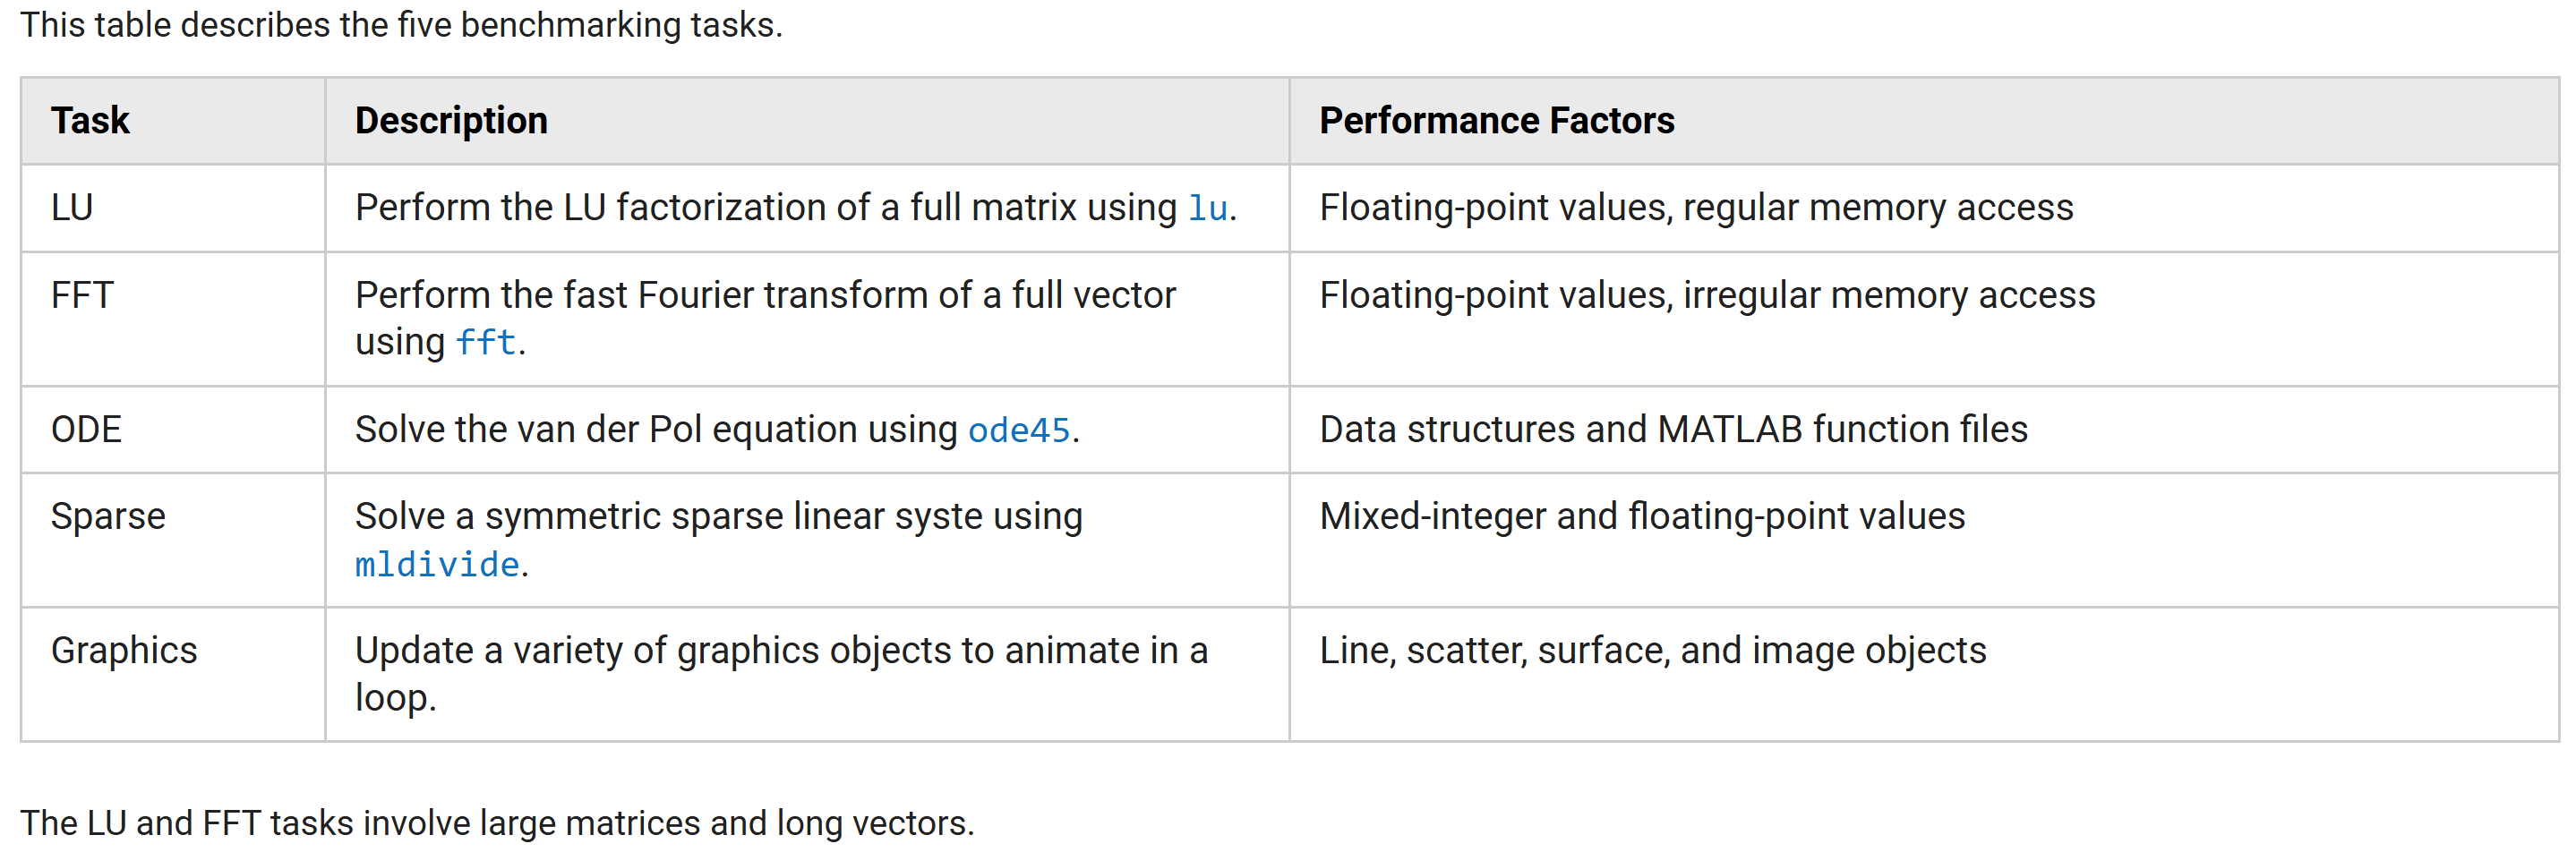Open the fft function link

(486, 342)
